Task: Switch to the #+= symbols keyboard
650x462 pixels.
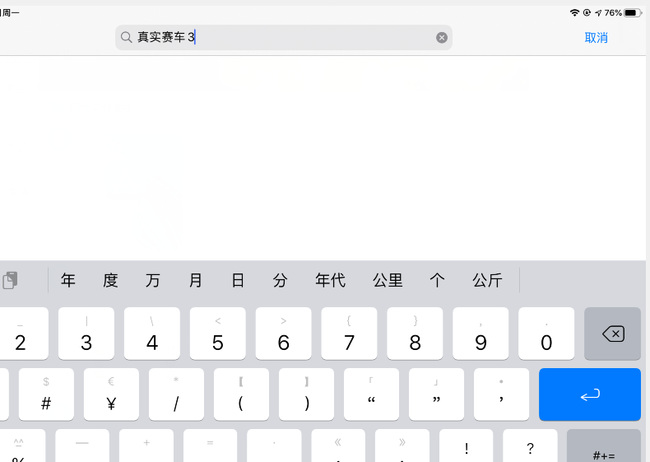Action: click(604, 446)
